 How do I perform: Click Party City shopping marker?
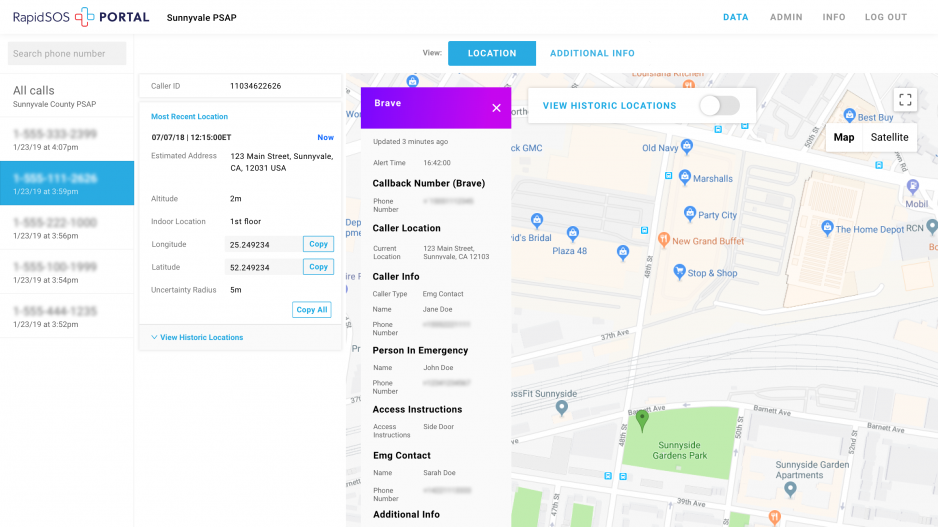690,213
